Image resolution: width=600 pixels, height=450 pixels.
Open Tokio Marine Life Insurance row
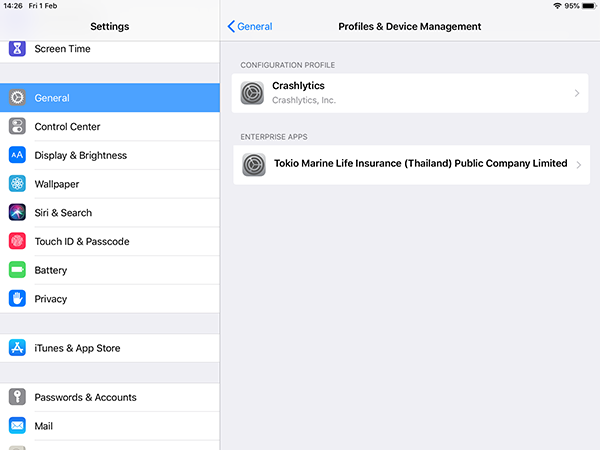(411, 165)
